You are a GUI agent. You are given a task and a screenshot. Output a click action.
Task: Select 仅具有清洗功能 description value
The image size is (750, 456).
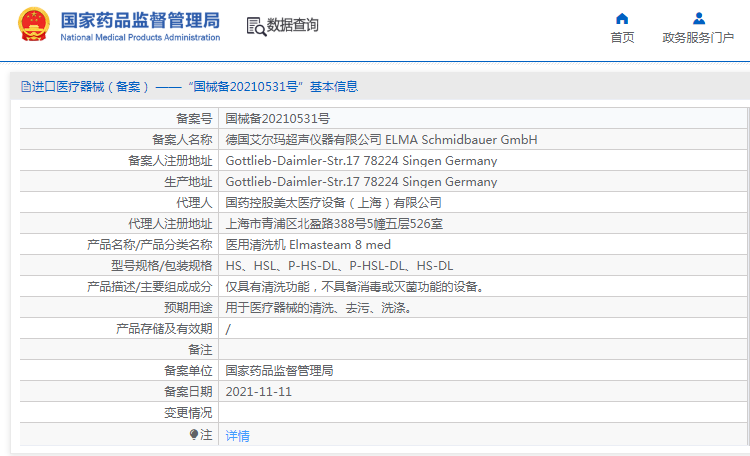click(357, 287)
